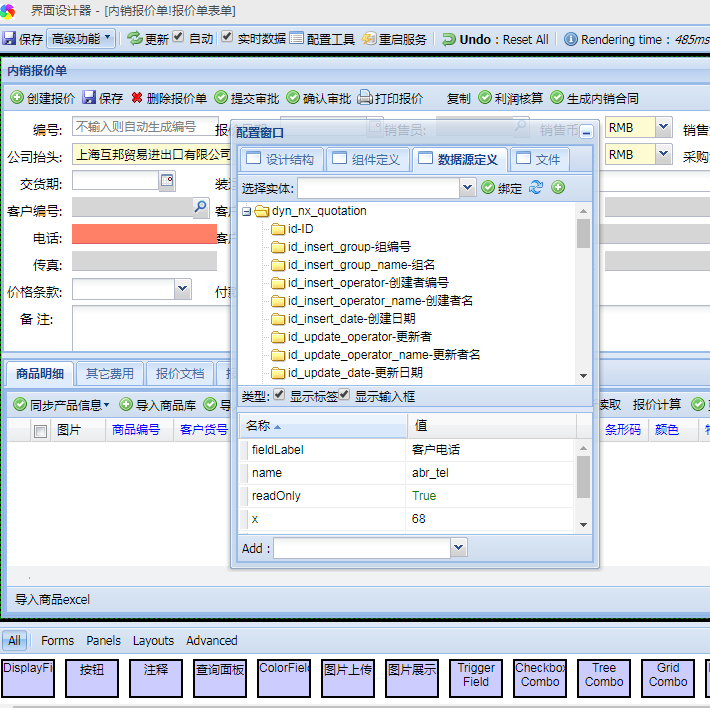Click the save icon in the top toolbar

(x=10, y=39)
